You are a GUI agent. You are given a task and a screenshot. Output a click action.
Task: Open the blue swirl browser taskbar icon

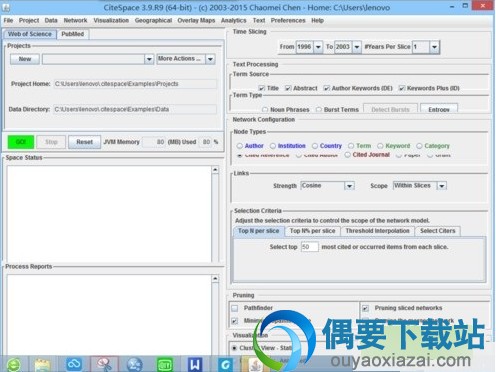pos(226,365)
